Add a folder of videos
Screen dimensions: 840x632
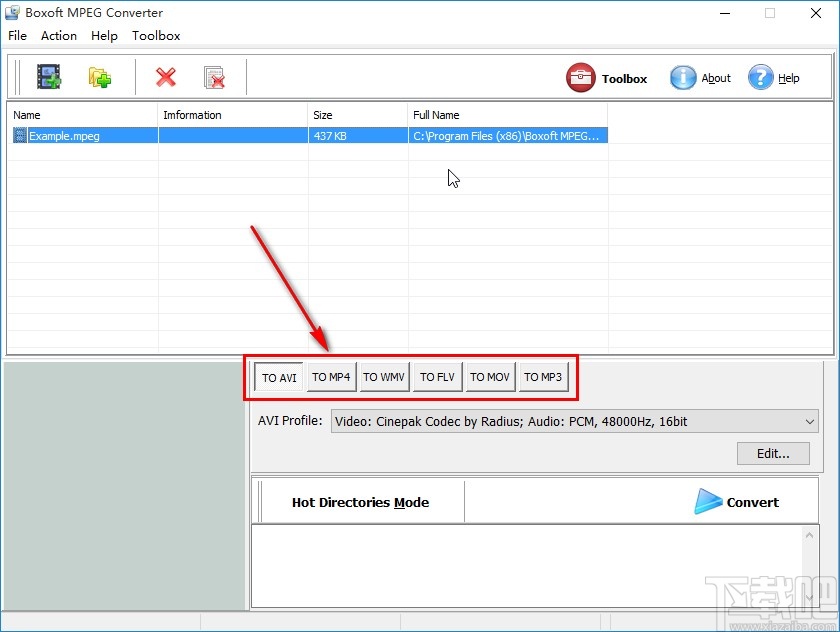coord(98,76)
